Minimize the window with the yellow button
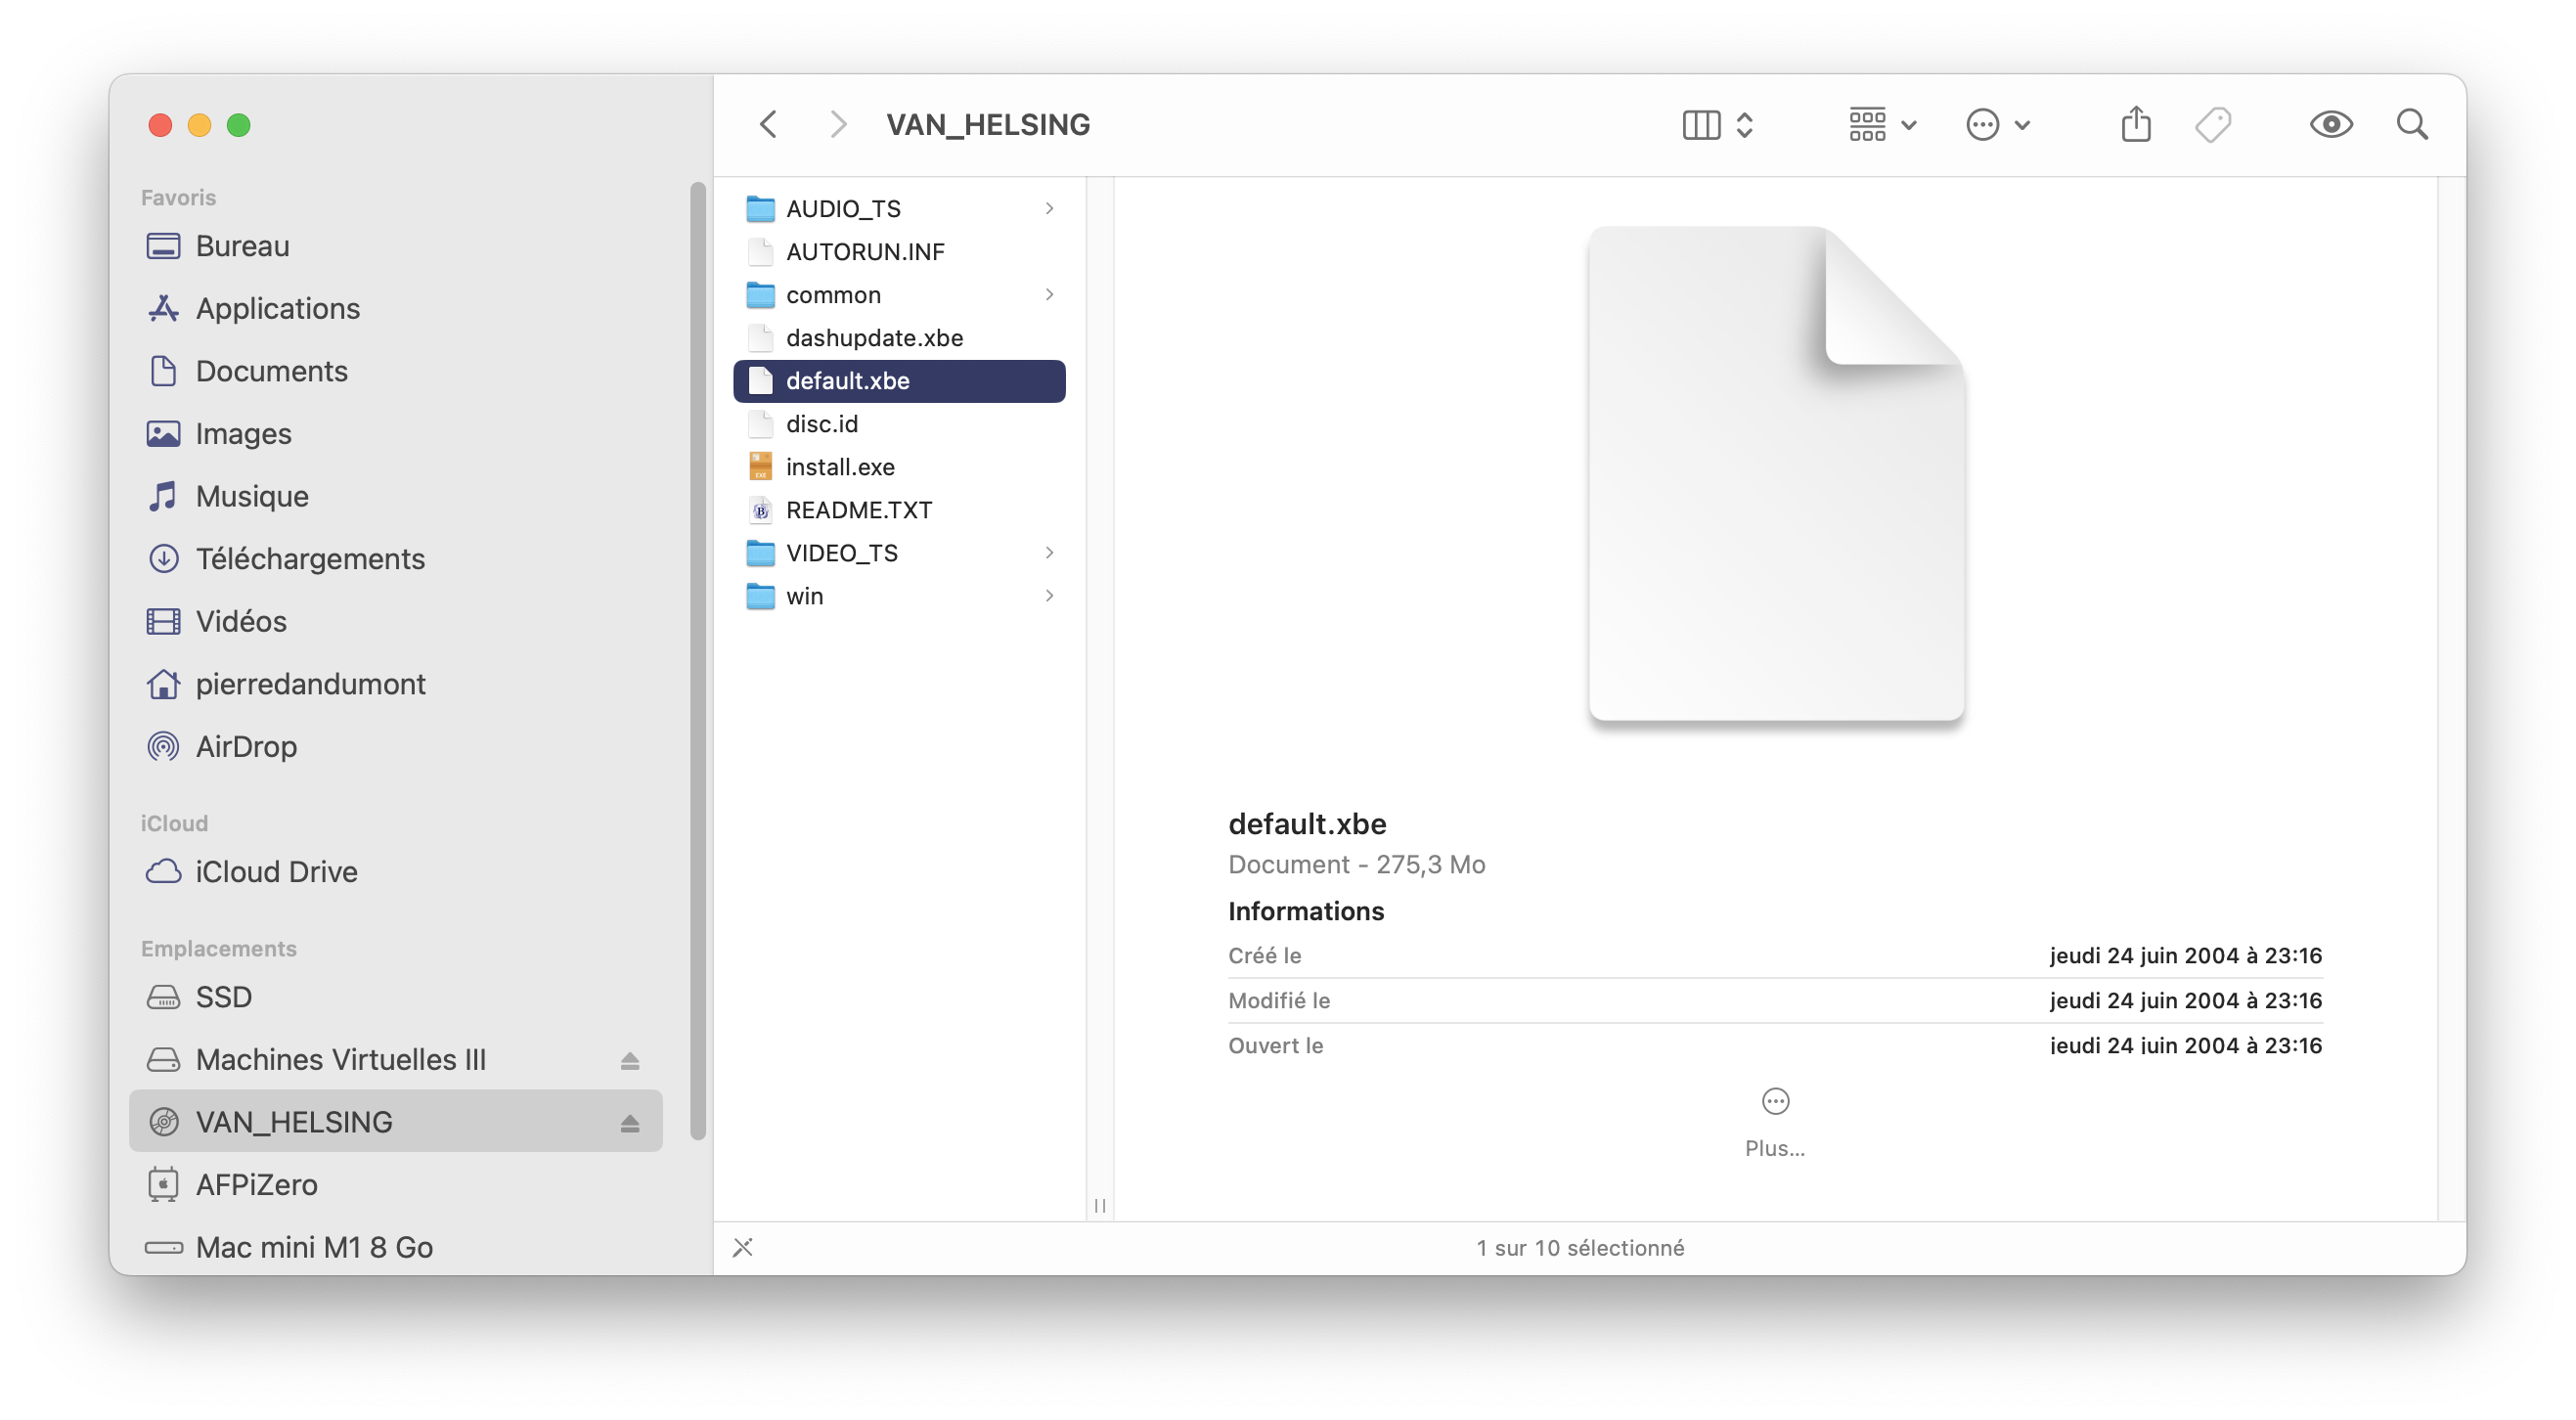 click(x=199, y=125)
